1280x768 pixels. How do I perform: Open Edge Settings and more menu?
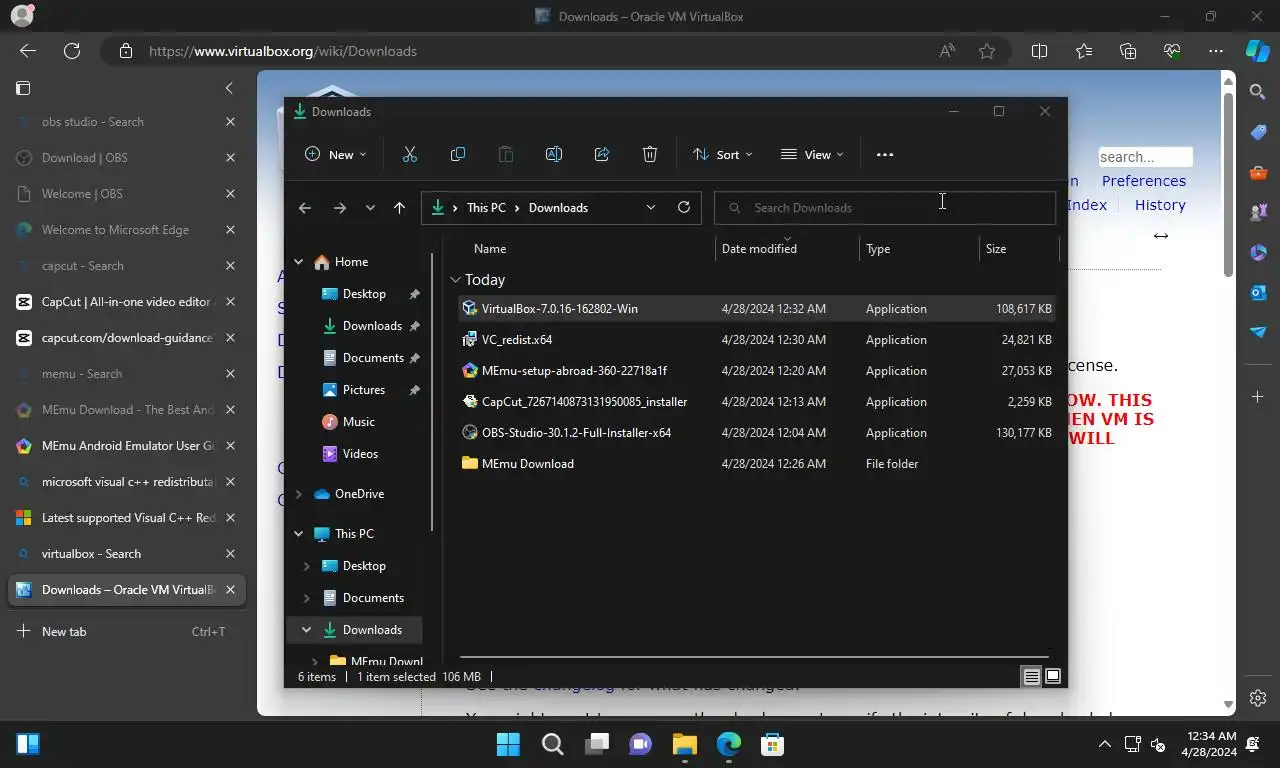click(1216, 51)
